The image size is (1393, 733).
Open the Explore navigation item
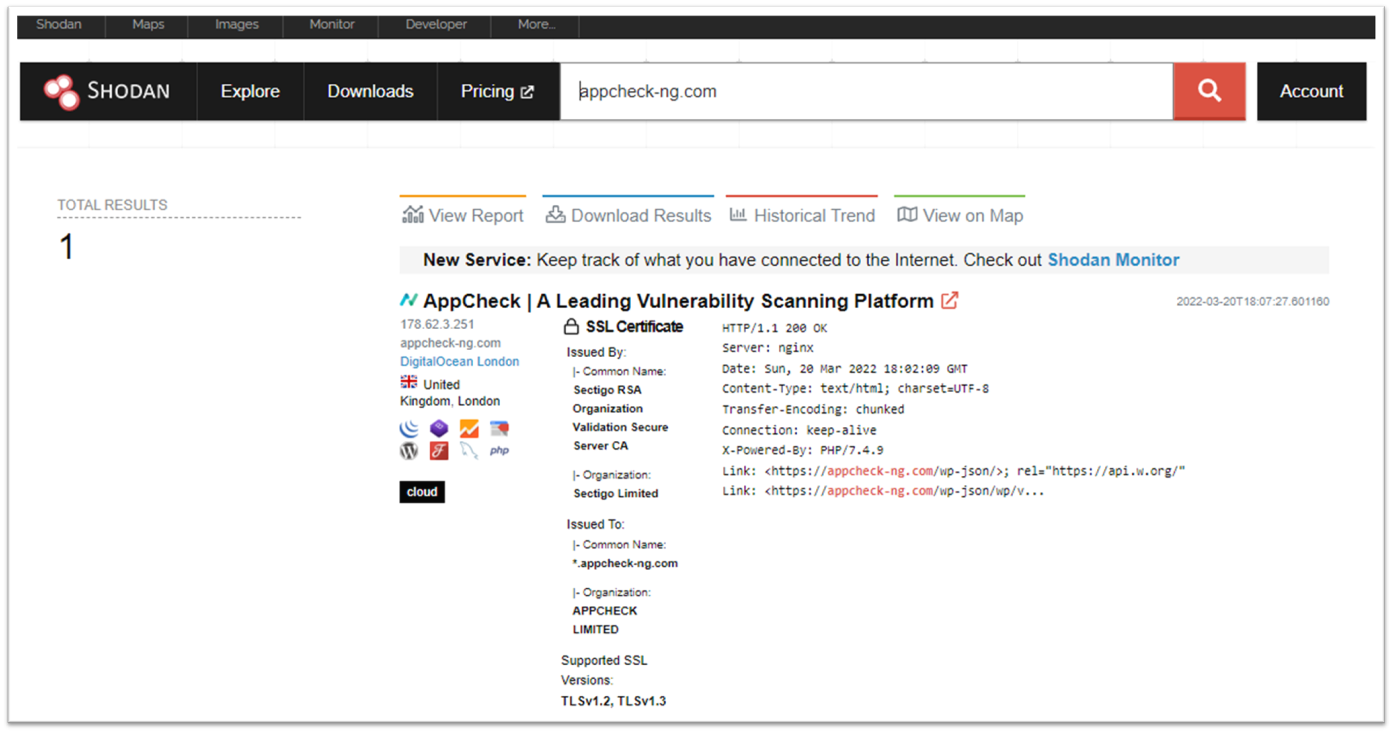pyautogui.click(x=250, y=91)
